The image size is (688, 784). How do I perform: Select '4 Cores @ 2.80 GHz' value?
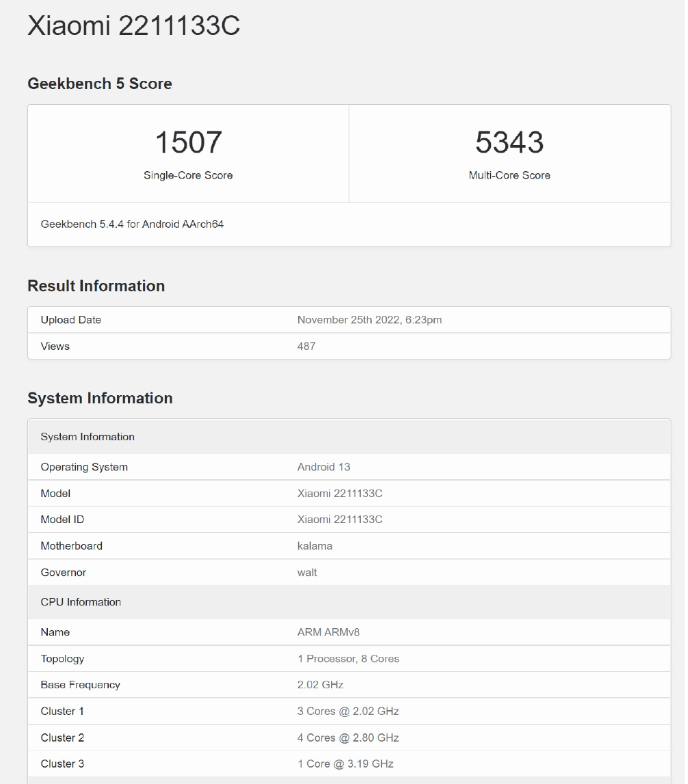pyautogui.click(x=348, y=738)
